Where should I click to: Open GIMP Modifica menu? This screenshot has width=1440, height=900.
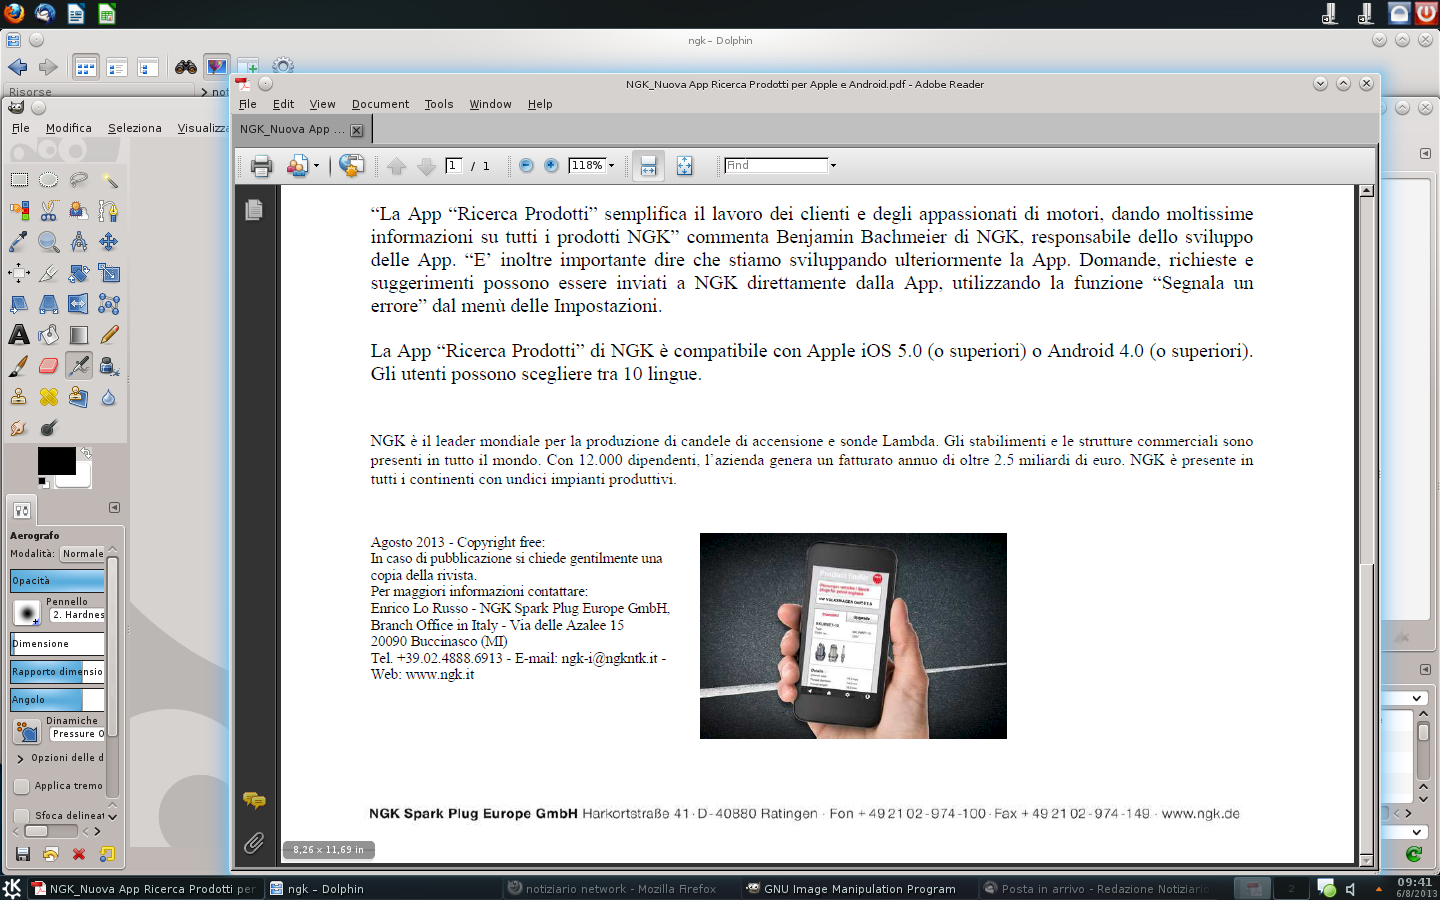pos(69,128)
